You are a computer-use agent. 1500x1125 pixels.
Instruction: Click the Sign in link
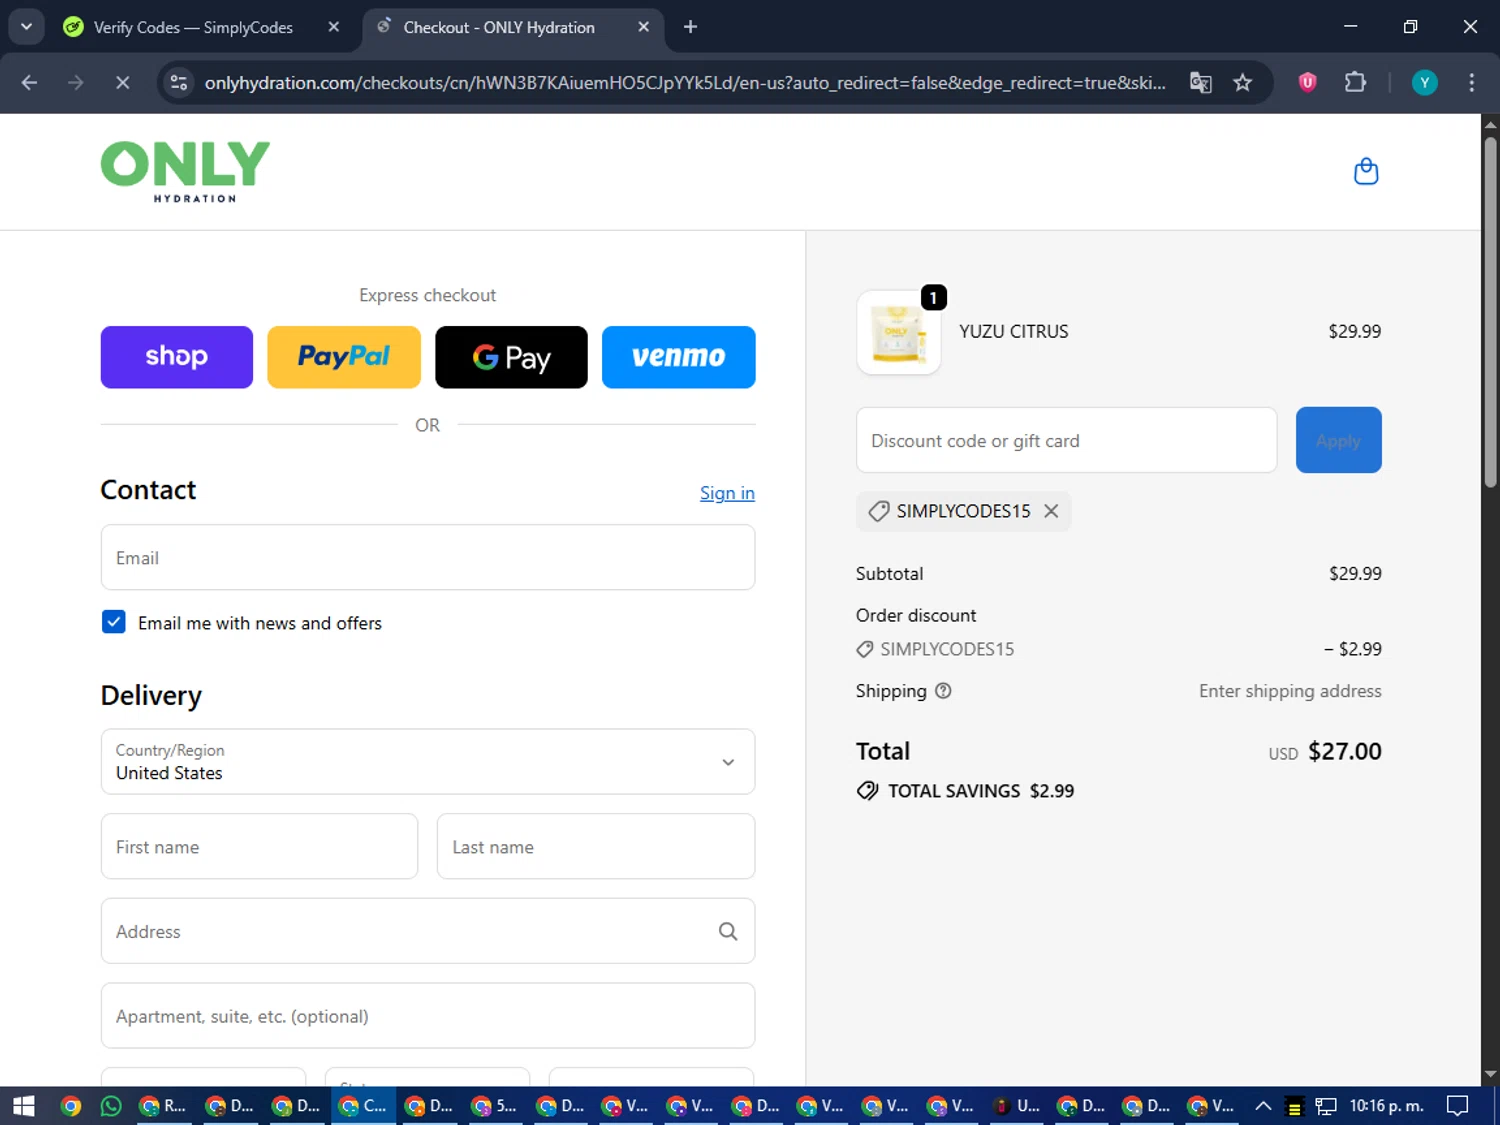click(727, 493)
